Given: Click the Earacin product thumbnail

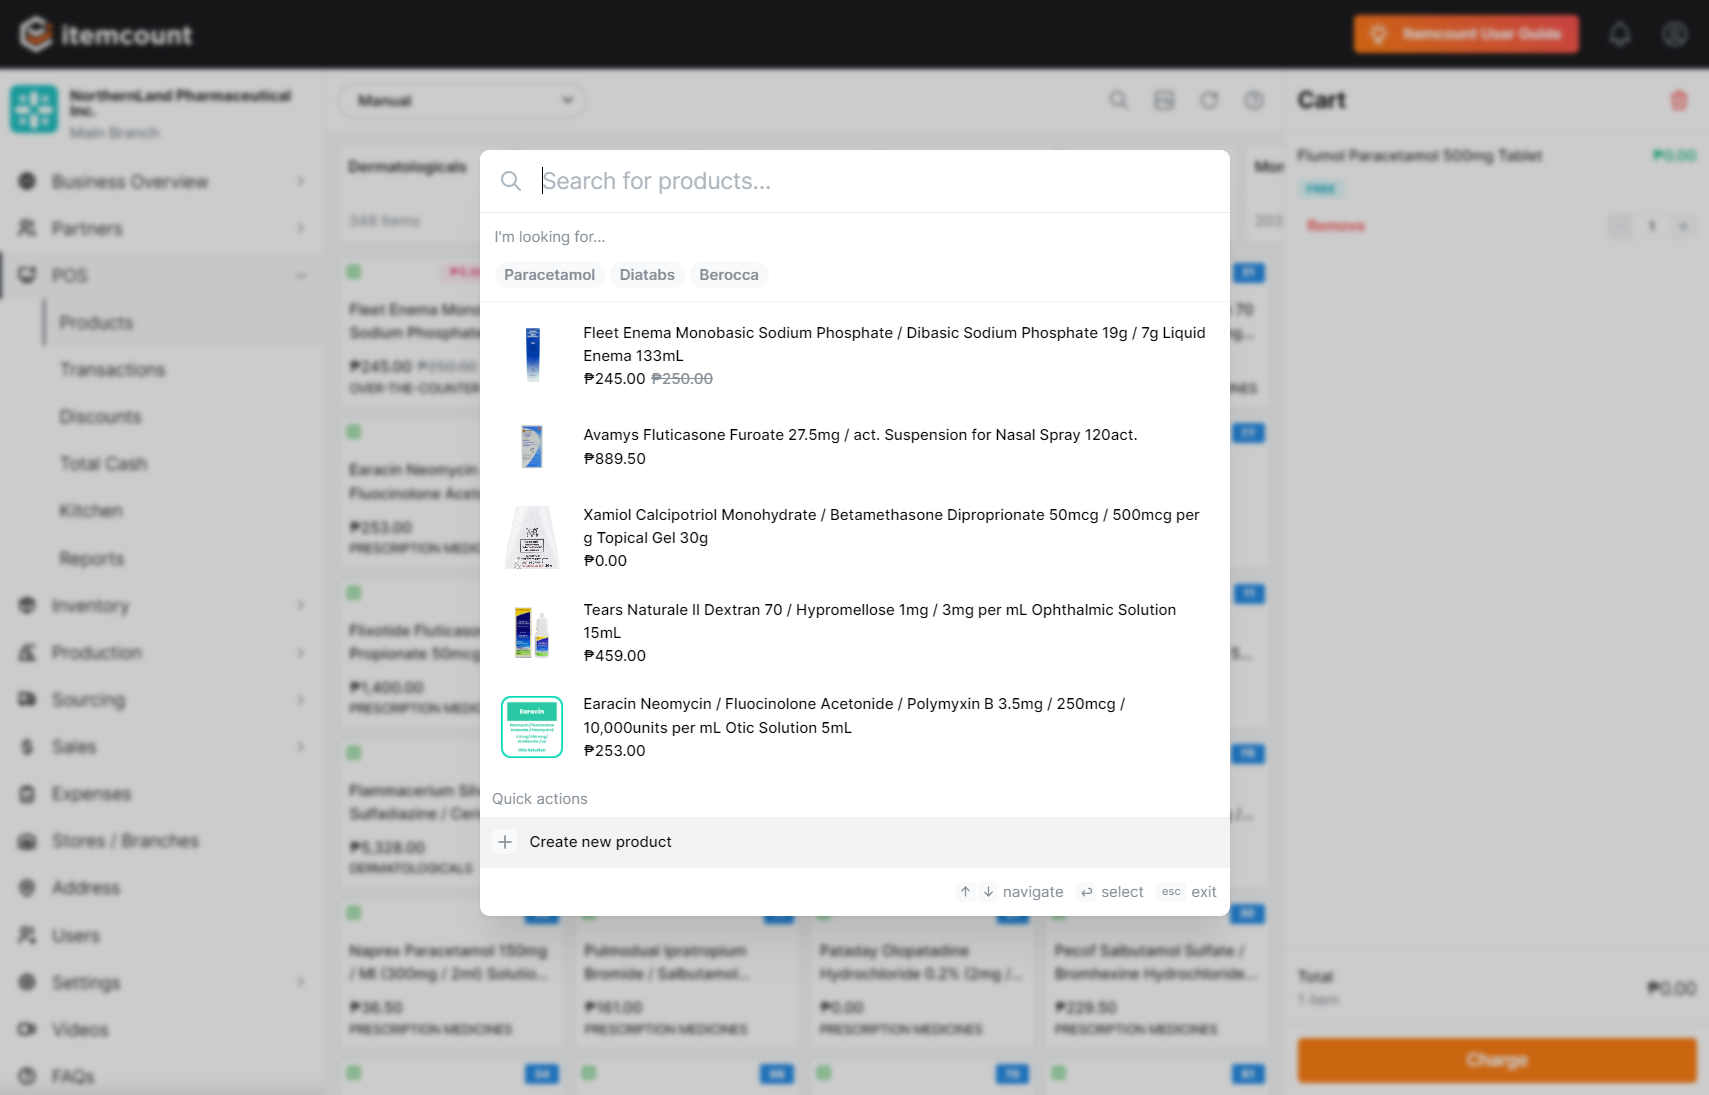Looking at the screenshot, I should 532,727.
